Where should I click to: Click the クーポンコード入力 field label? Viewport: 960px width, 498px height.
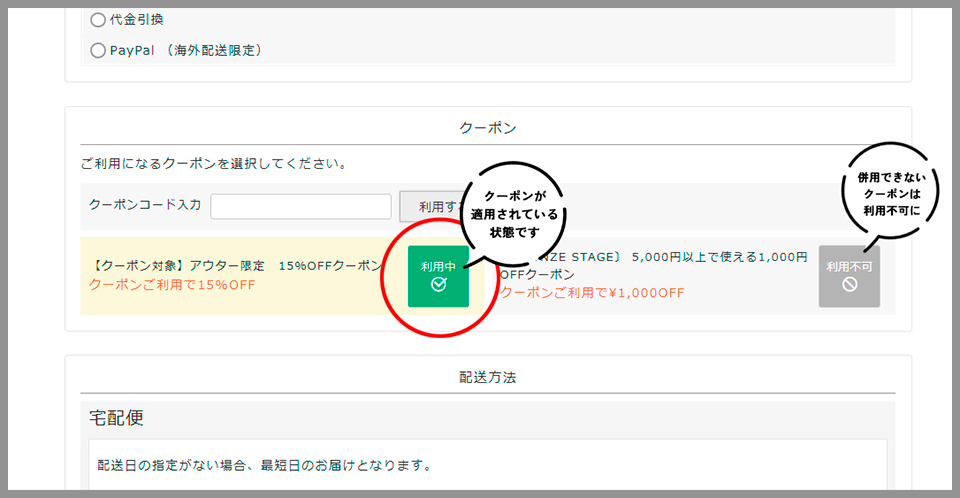[x=145, y=205]
